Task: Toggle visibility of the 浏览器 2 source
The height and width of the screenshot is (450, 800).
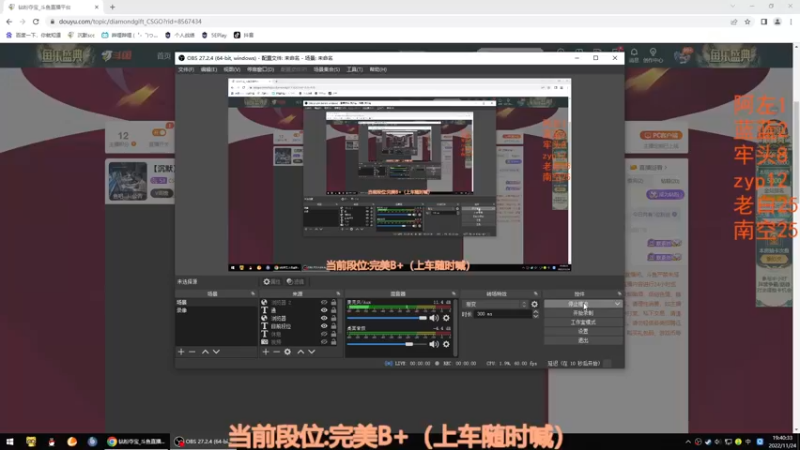Action: click(x=324, y=303)
